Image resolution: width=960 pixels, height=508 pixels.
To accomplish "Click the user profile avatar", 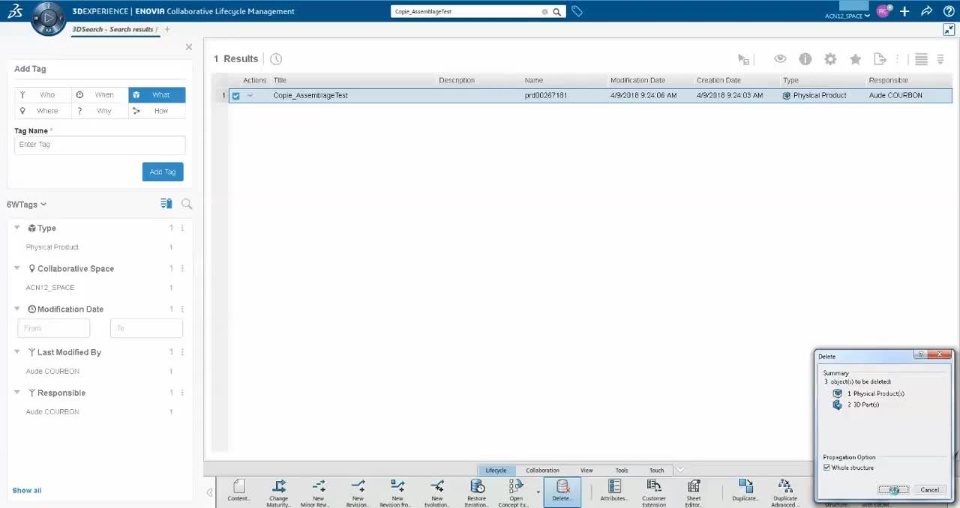I will click(x=883, y=11).
